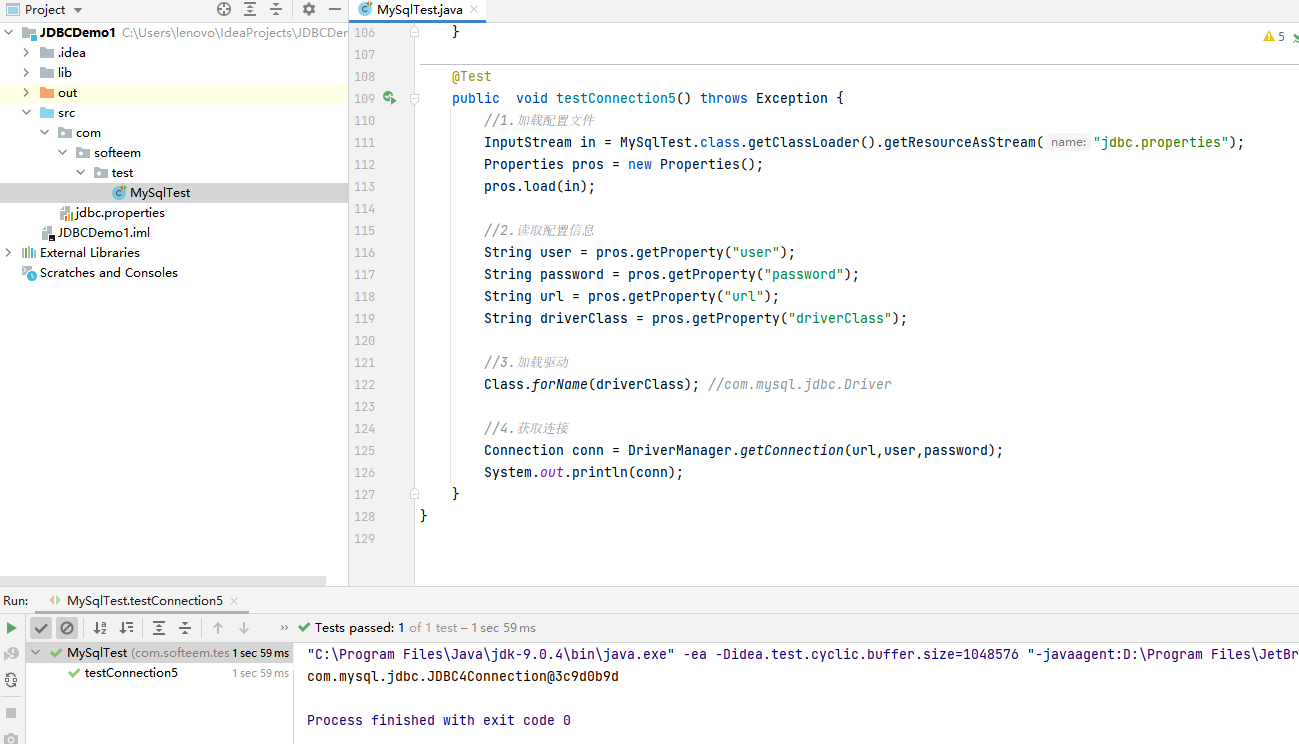Select MySqlTest class in project tree
Screen dimensions: 1299x744
tap(160, 192)
